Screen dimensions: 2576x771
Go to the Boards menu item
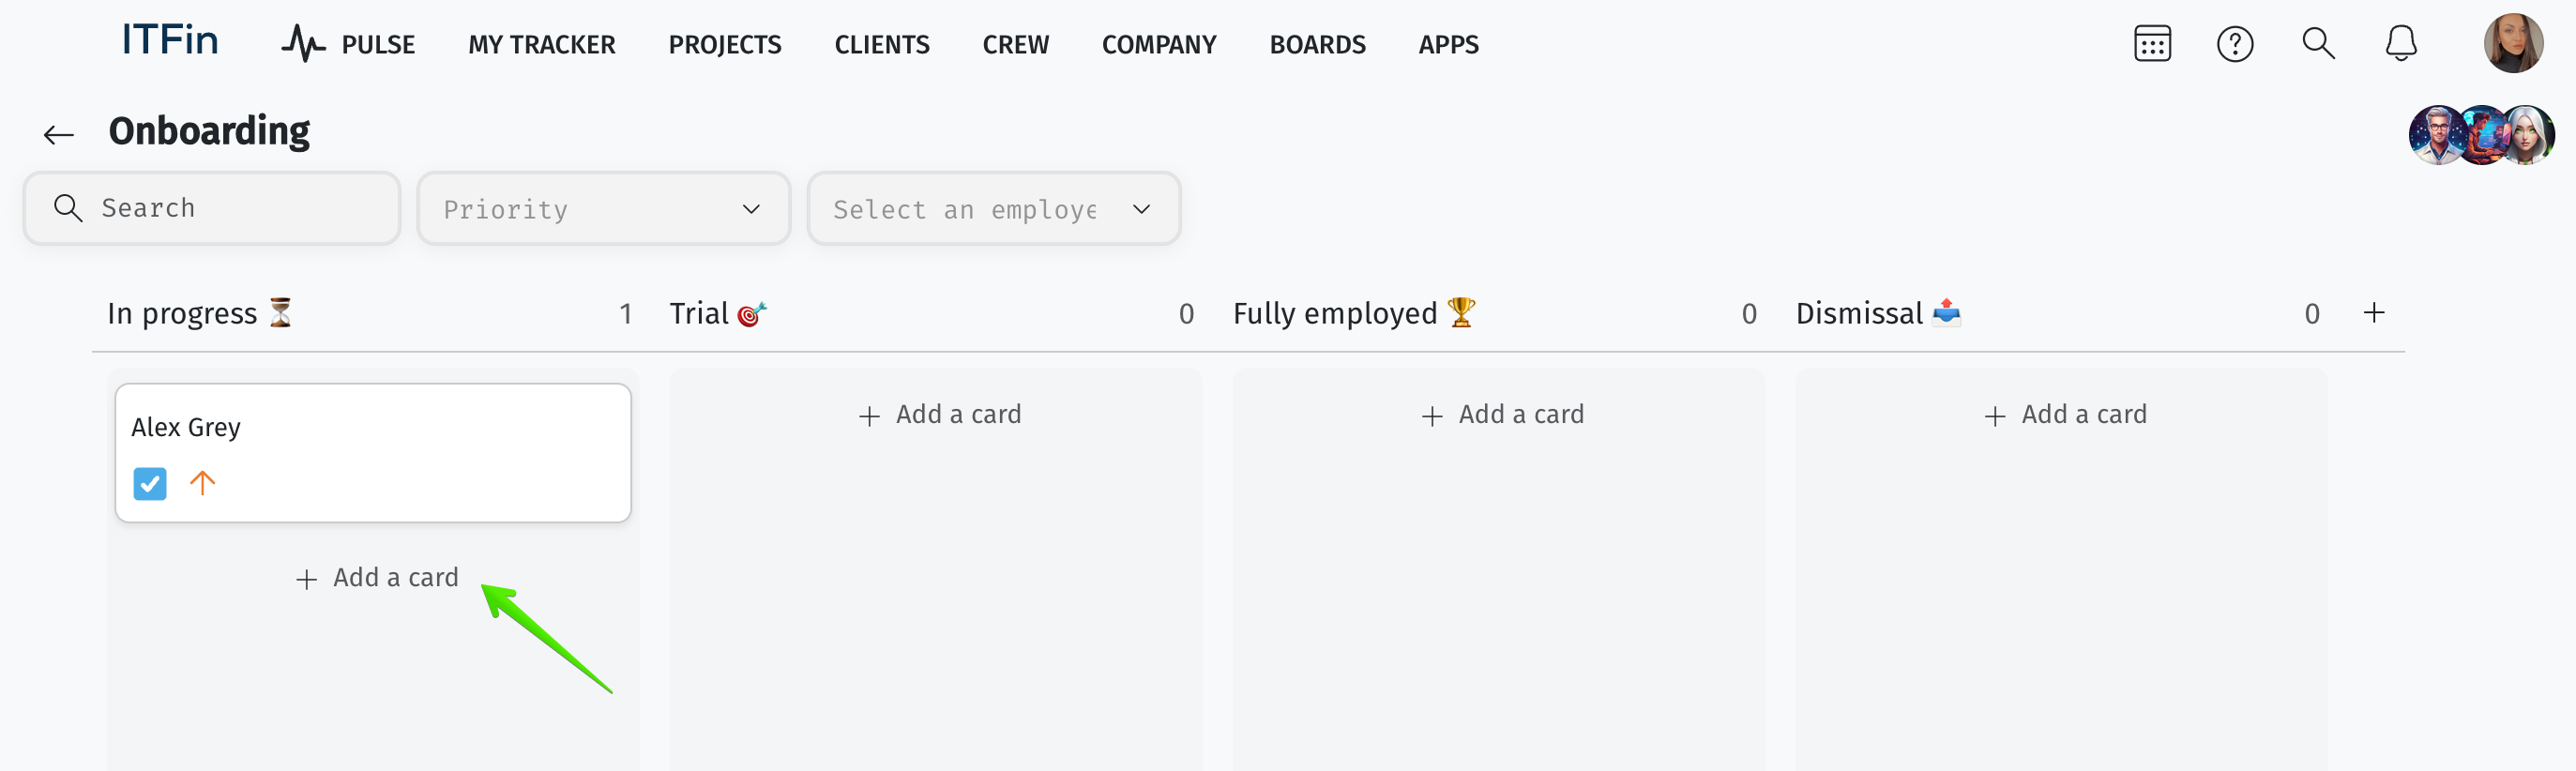coord(1317,45)
